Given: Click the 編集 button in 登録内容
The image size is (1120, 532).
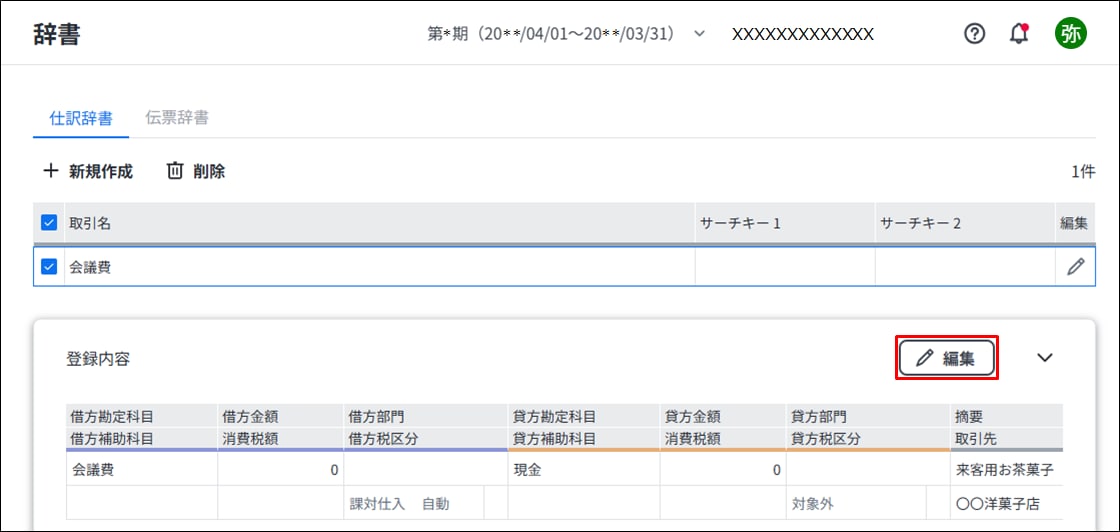Looking at the screenshot, I should click(x=946, y=358).
